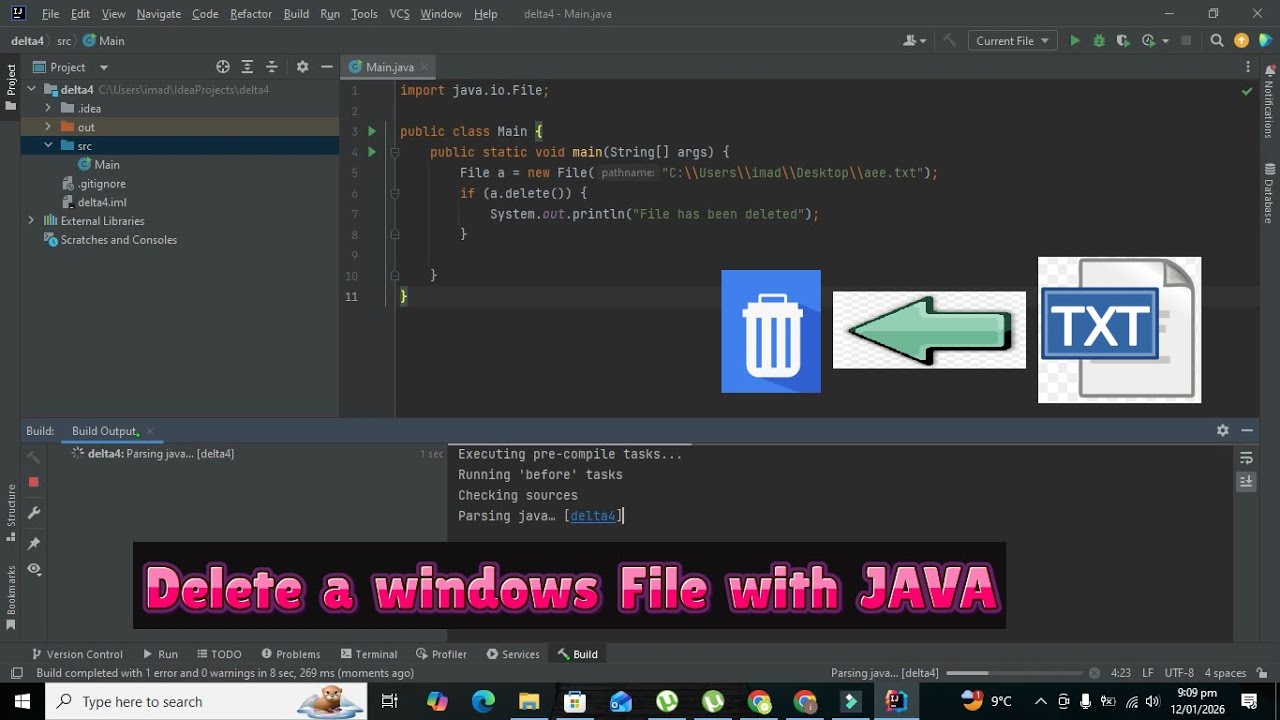Screen dimensions: 1280x720
Task: Collapse all icon in Project panel
Action: [271, 67]
